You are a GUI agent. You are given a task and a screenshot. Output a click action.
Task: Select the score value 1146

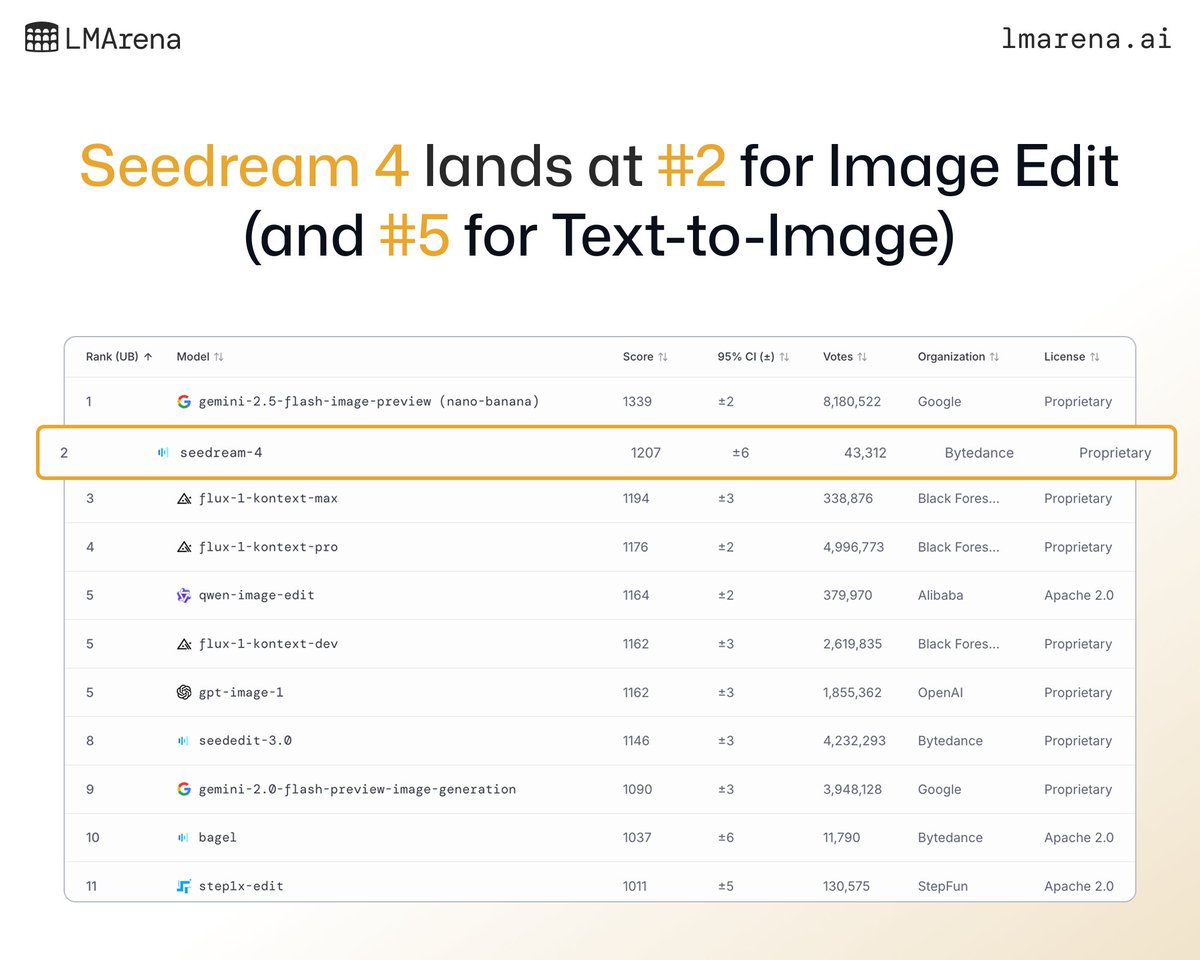click(x=636, y=741)
